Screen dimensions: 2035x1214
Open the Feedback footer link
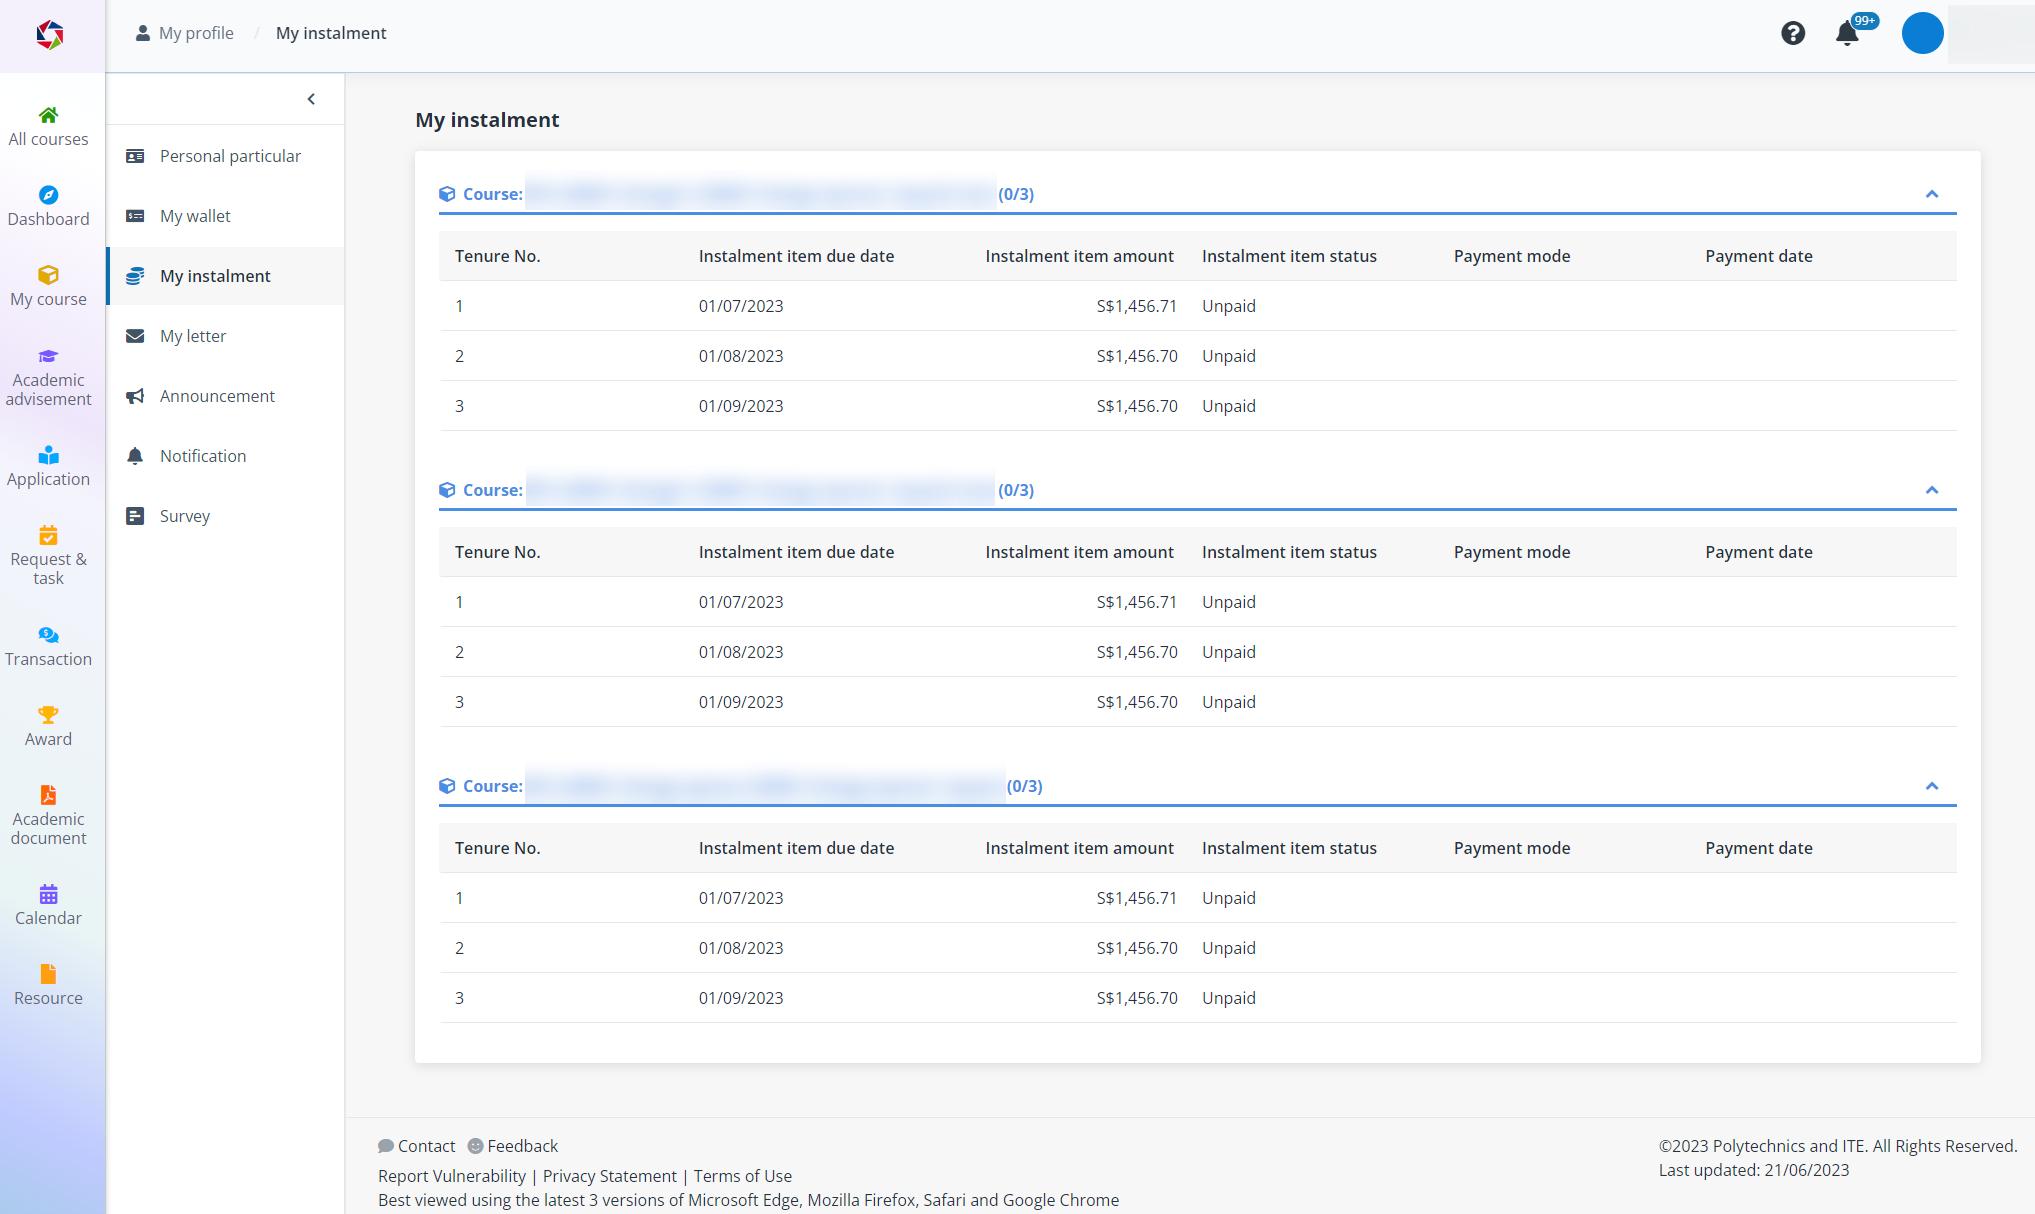pyautogui.click(x=513, y=1146)
